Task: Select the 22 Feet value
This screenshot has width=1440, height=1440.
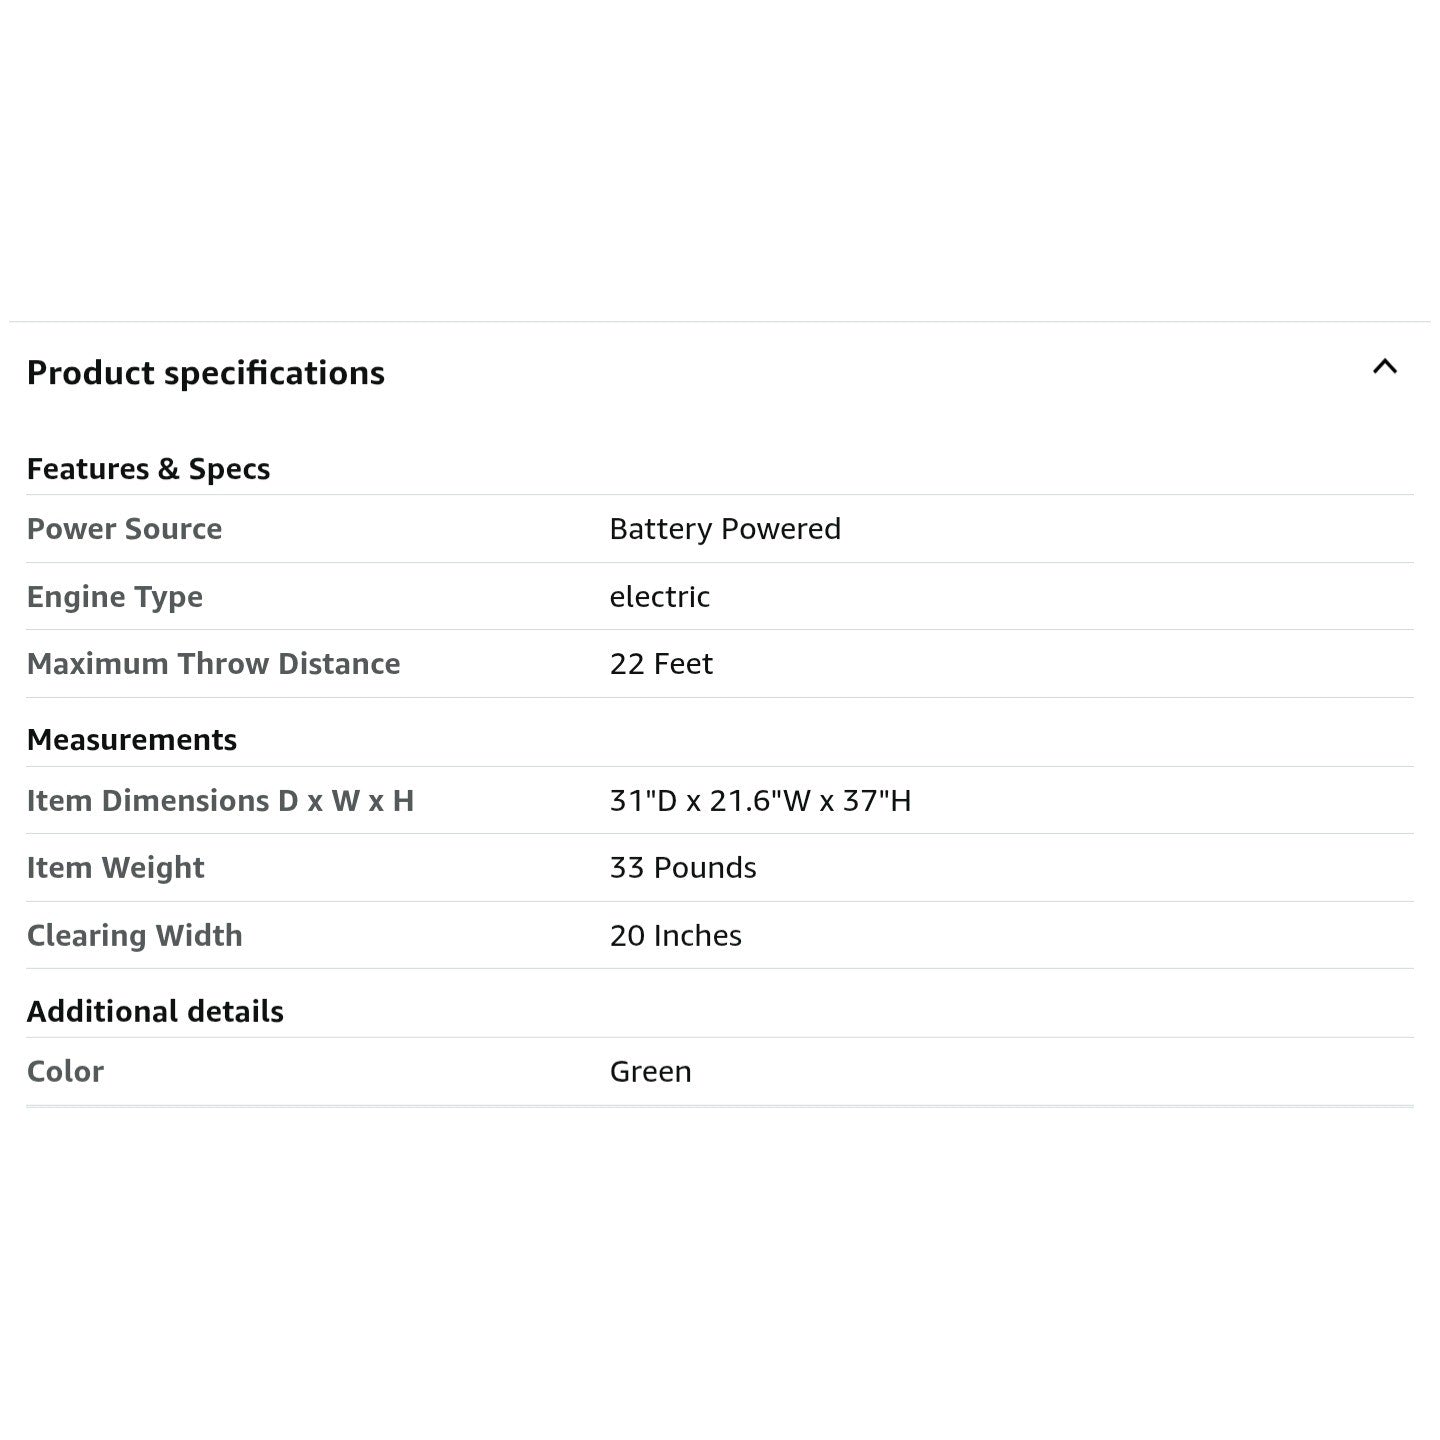Action: [x=661, y=664]
